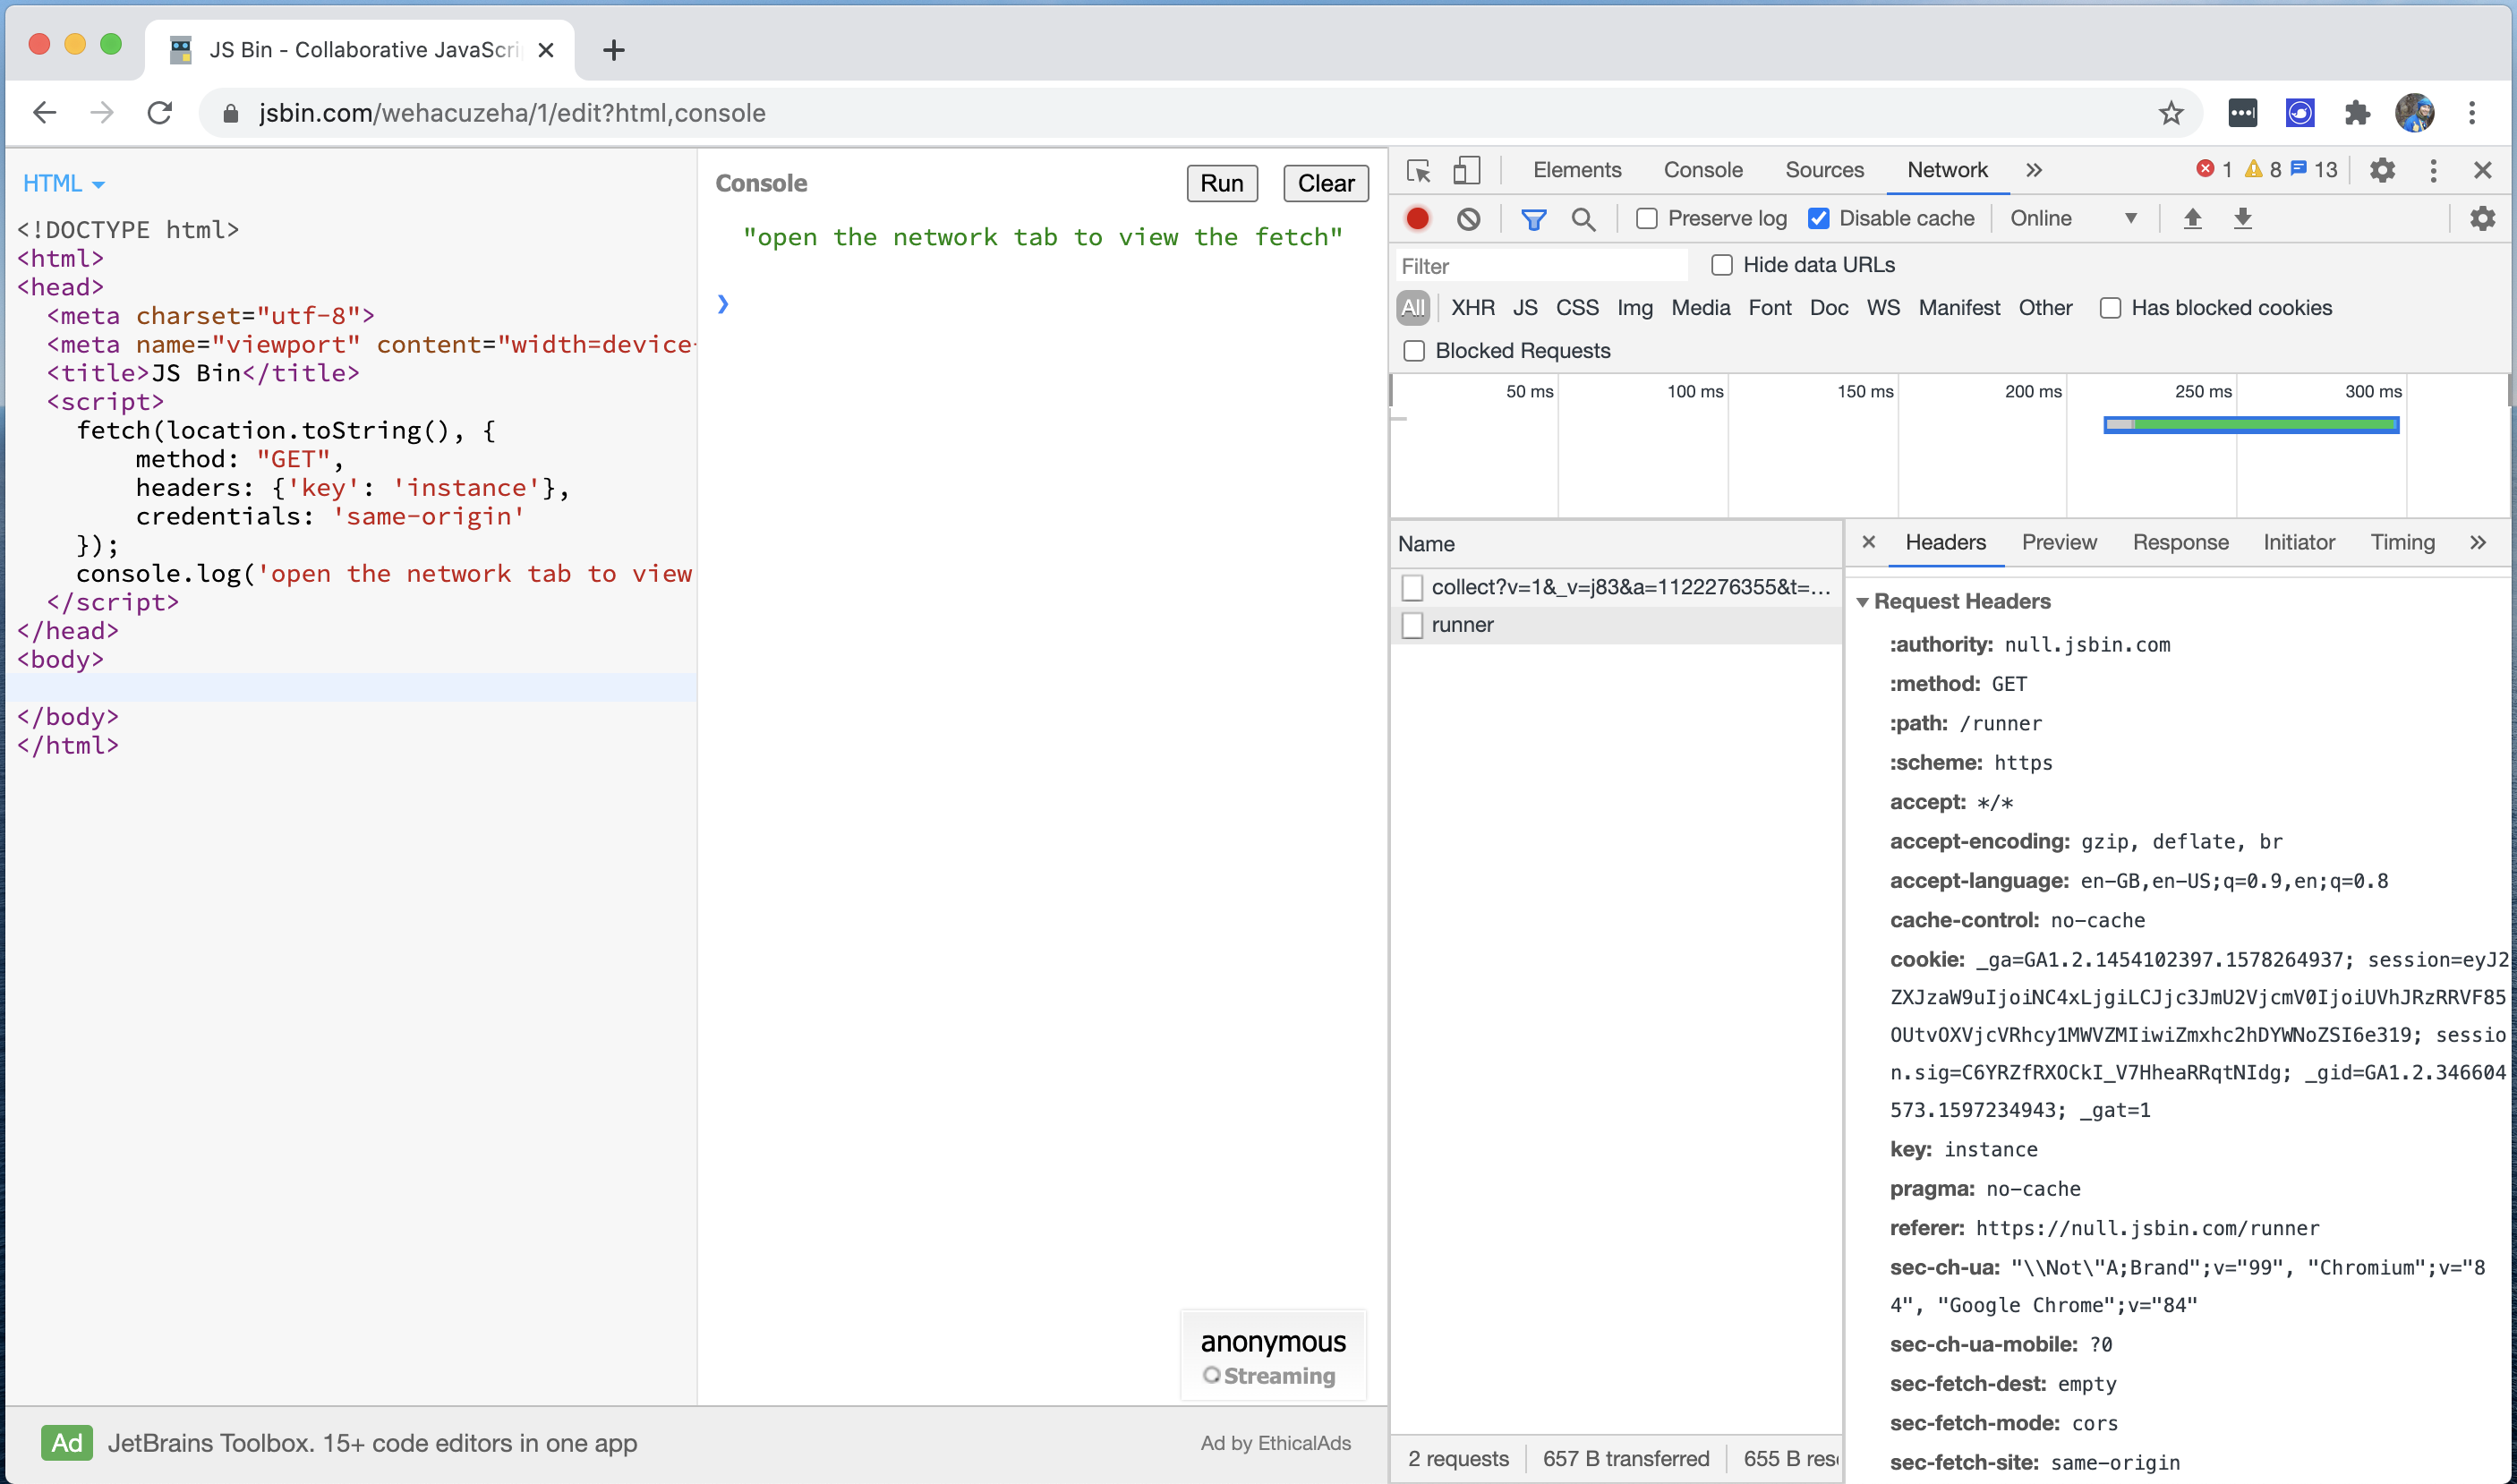The width and height of the screenshot is (2517, 1484).
Task: Export HAR with the download arrow icon
Action: (2243, 218)
